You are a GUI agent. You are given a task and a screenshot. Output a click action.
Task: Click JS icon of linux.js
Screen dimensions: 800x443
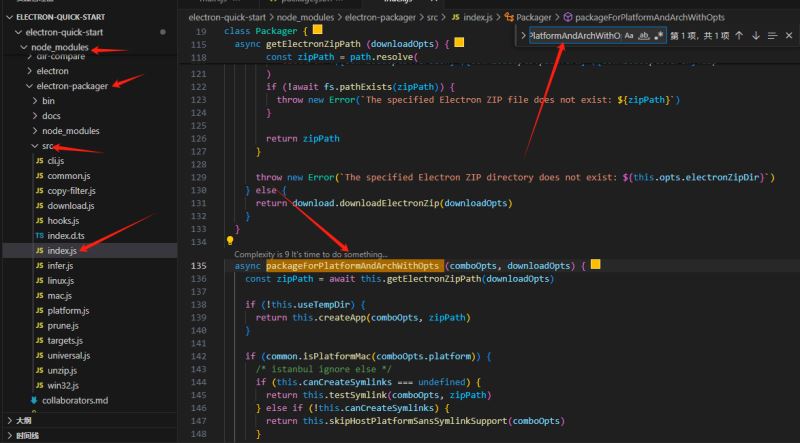(40, 281)
